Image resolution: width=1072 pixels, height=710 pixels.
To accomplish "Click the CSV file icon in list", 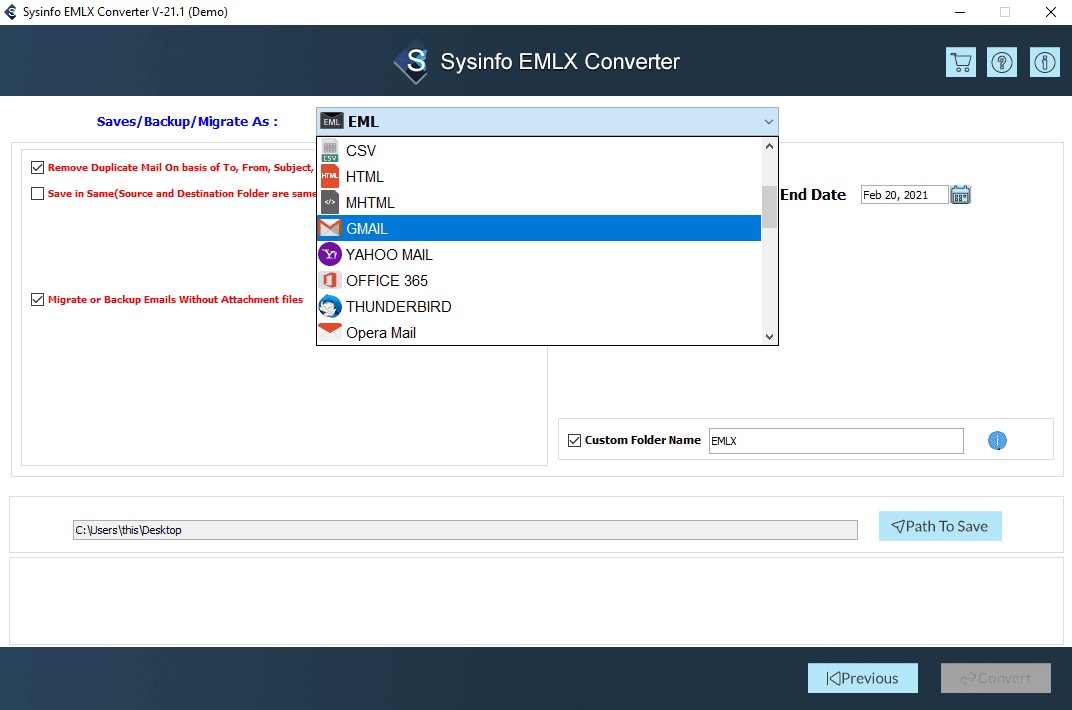I will (330, 150).
